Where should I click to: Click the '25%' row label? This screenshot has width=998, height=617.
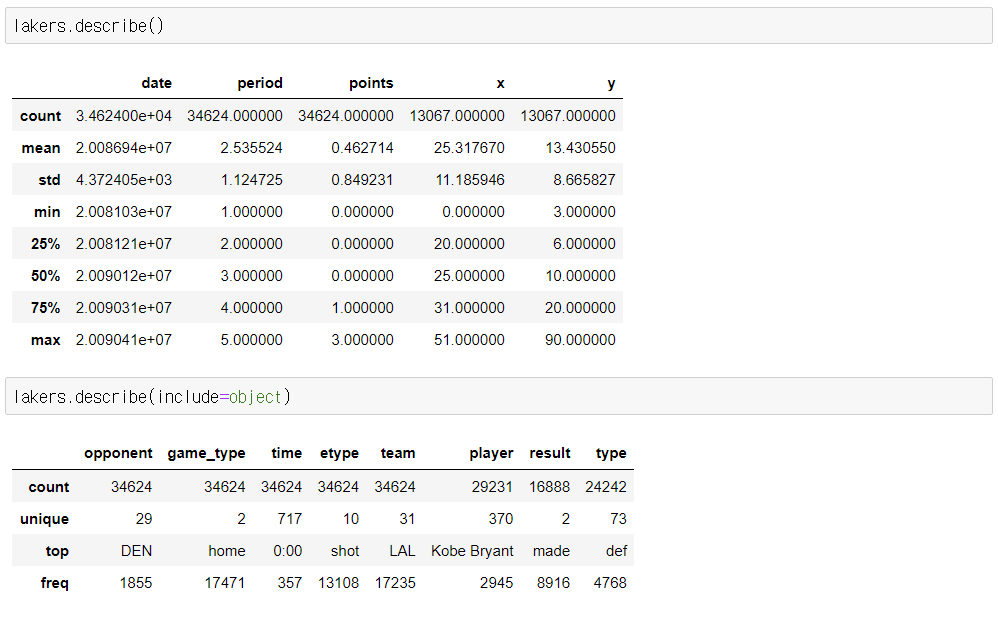(x=45, y=244)
